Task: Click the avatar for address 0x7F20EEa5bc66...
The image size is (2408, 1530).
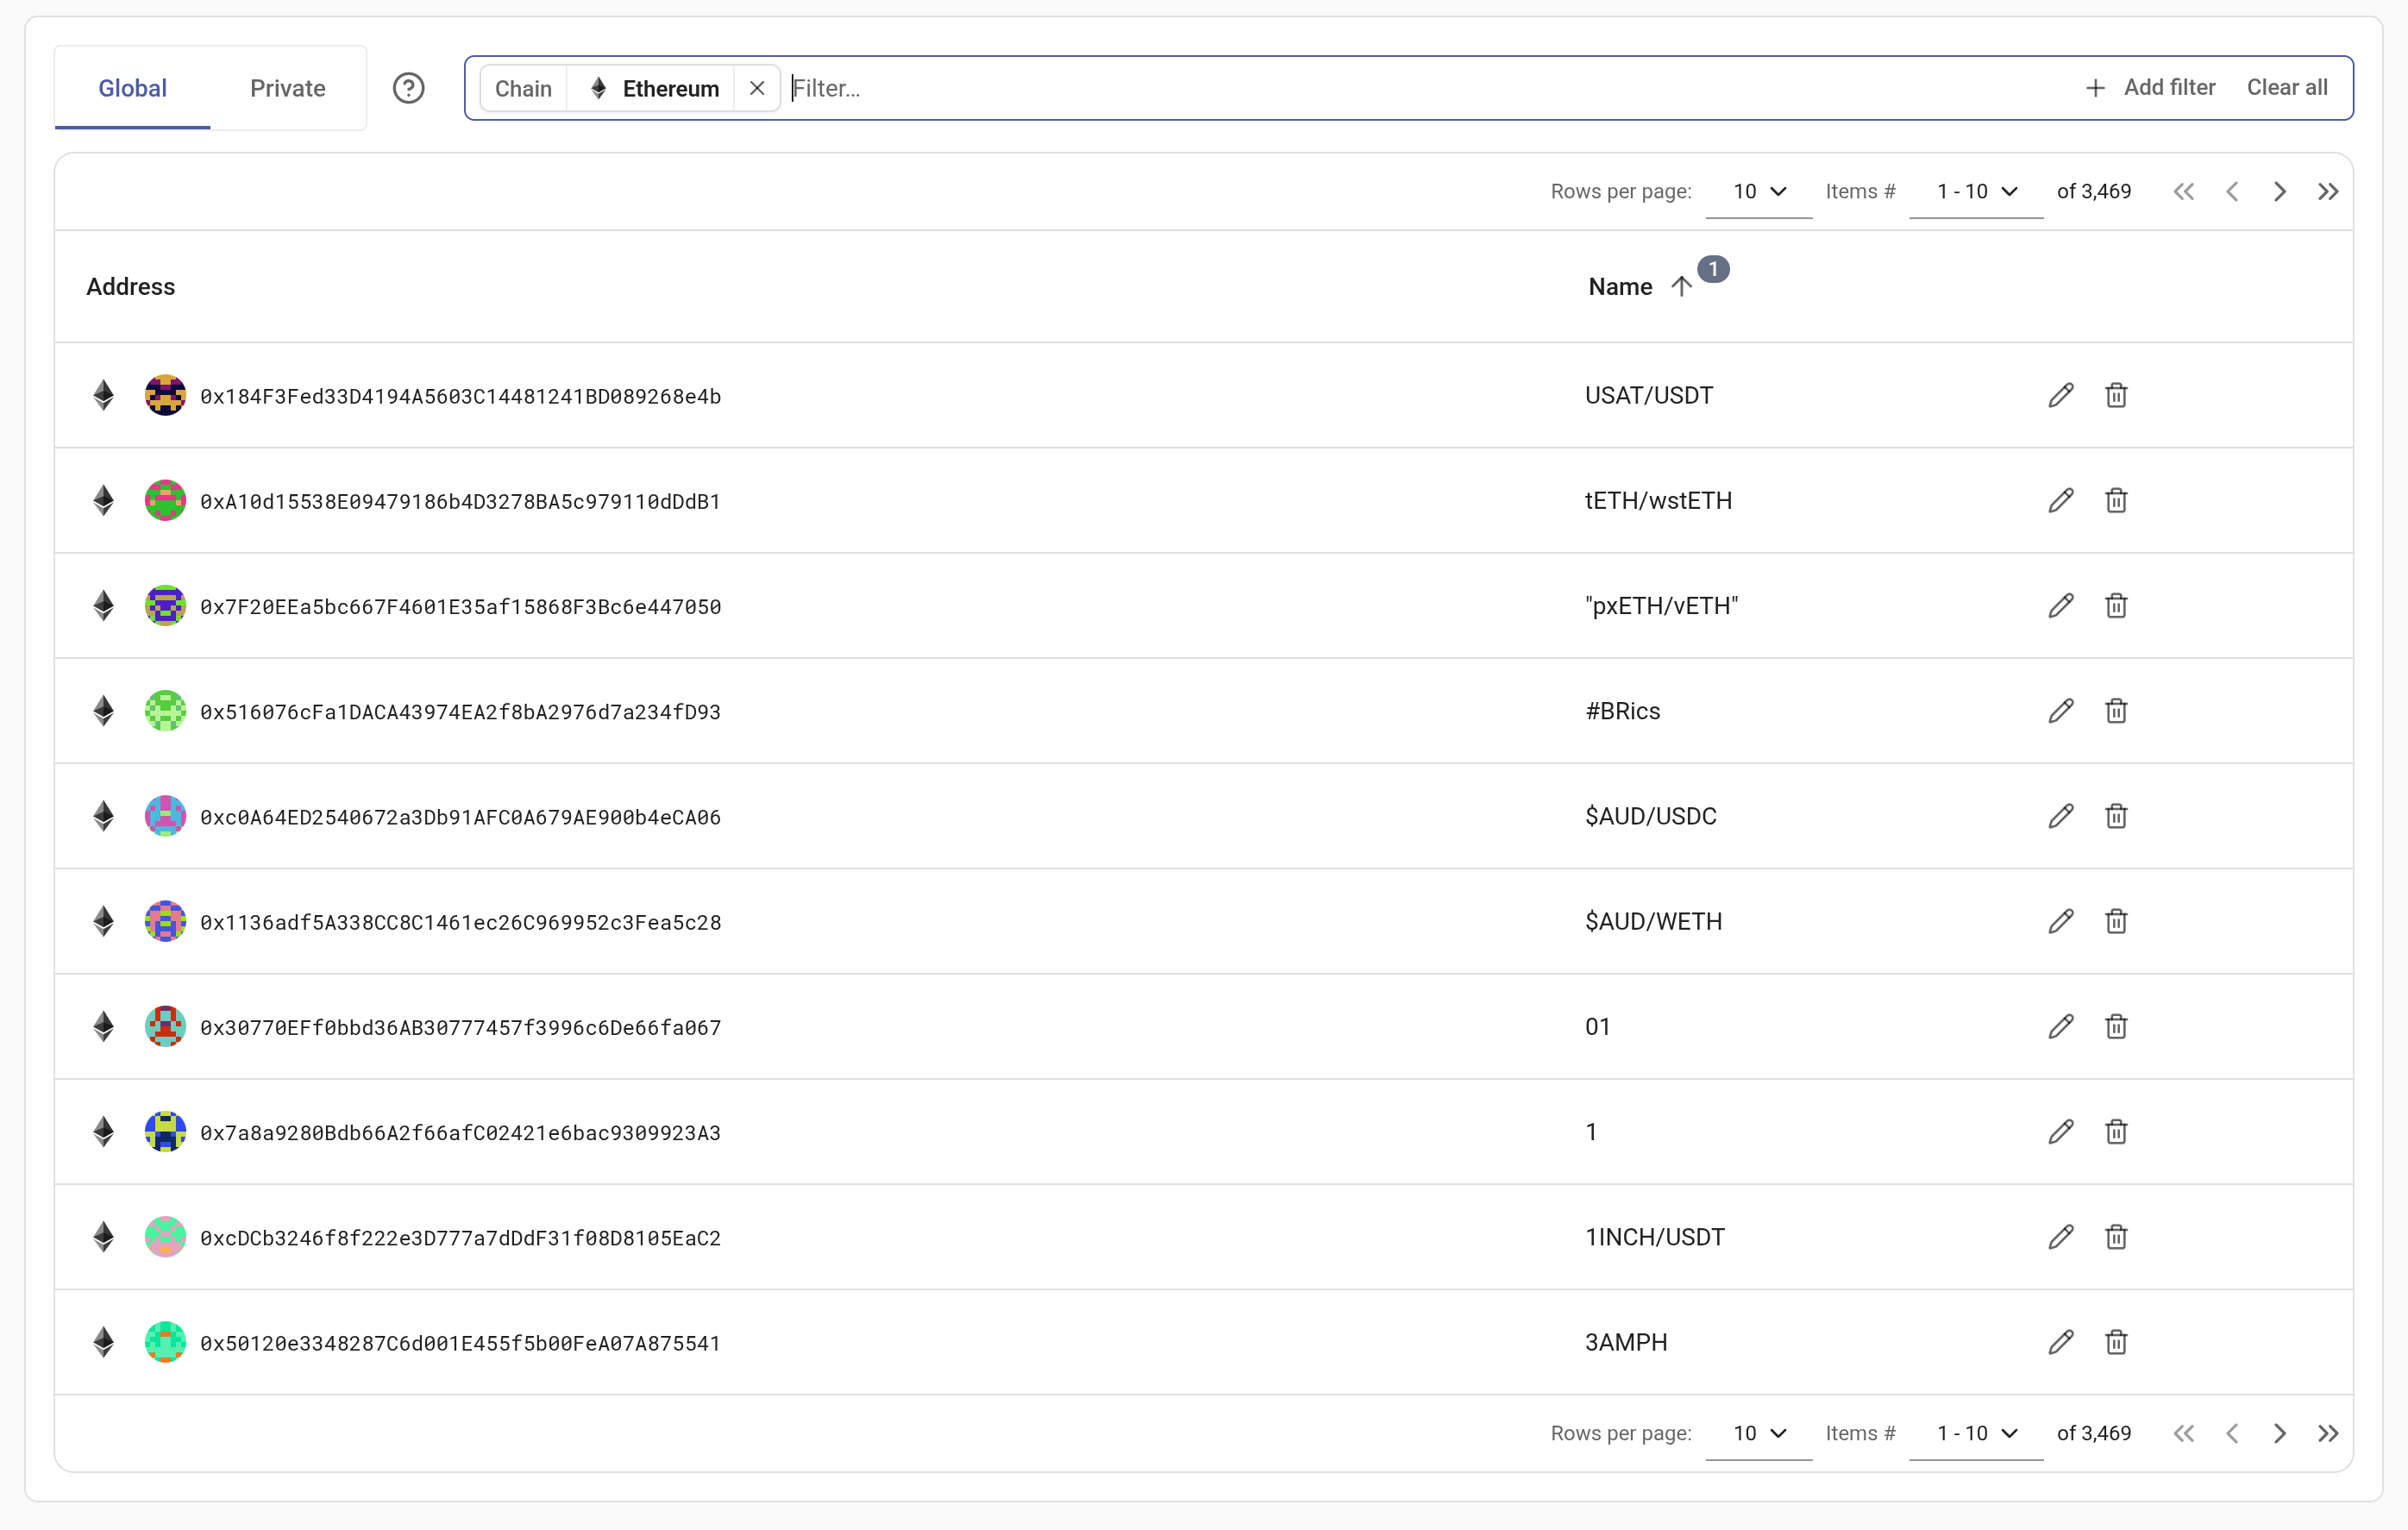Action: click(x=165, y=605)
